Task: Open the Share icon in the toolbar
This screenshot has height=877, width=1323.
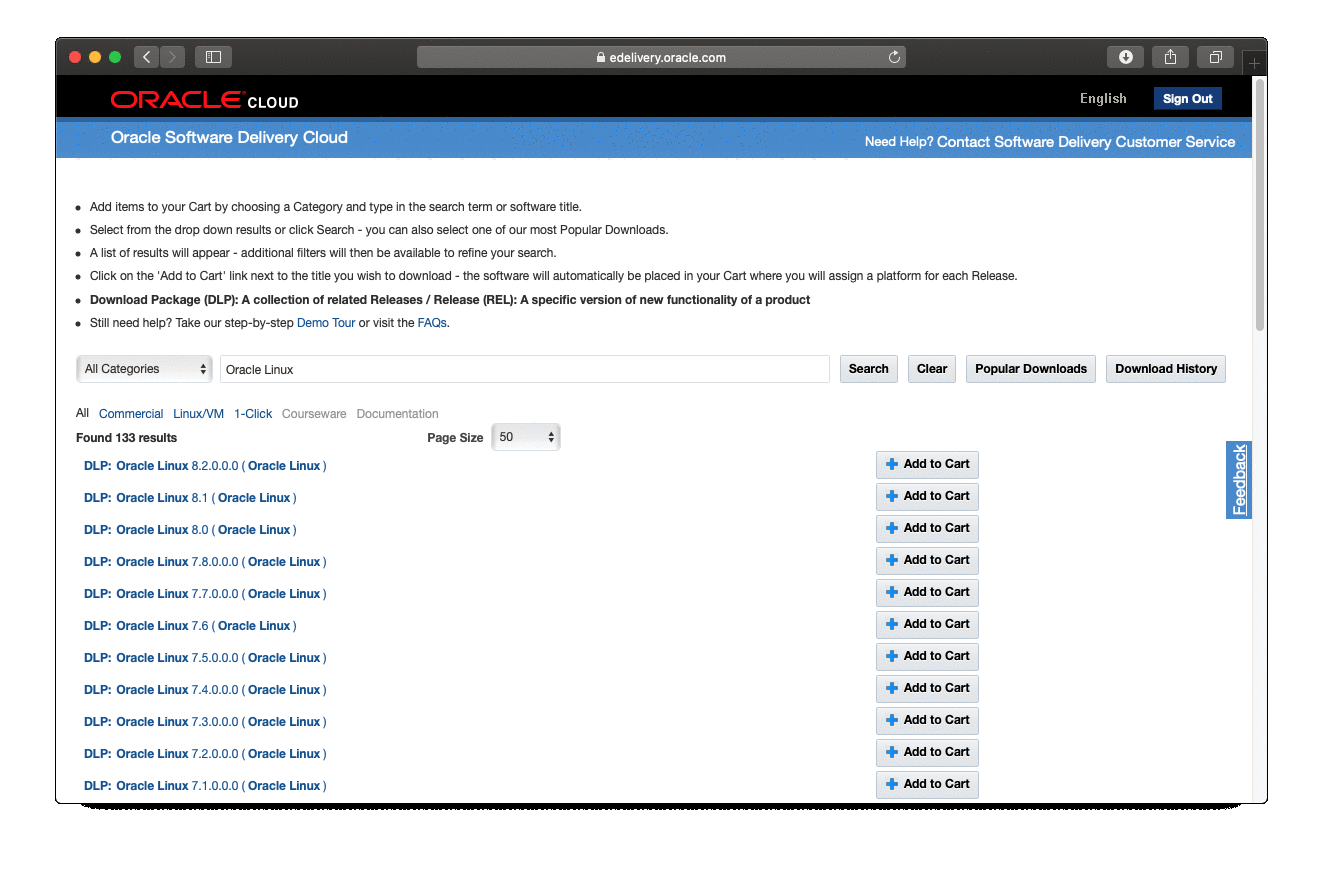Action: (x=1170, y=57)
